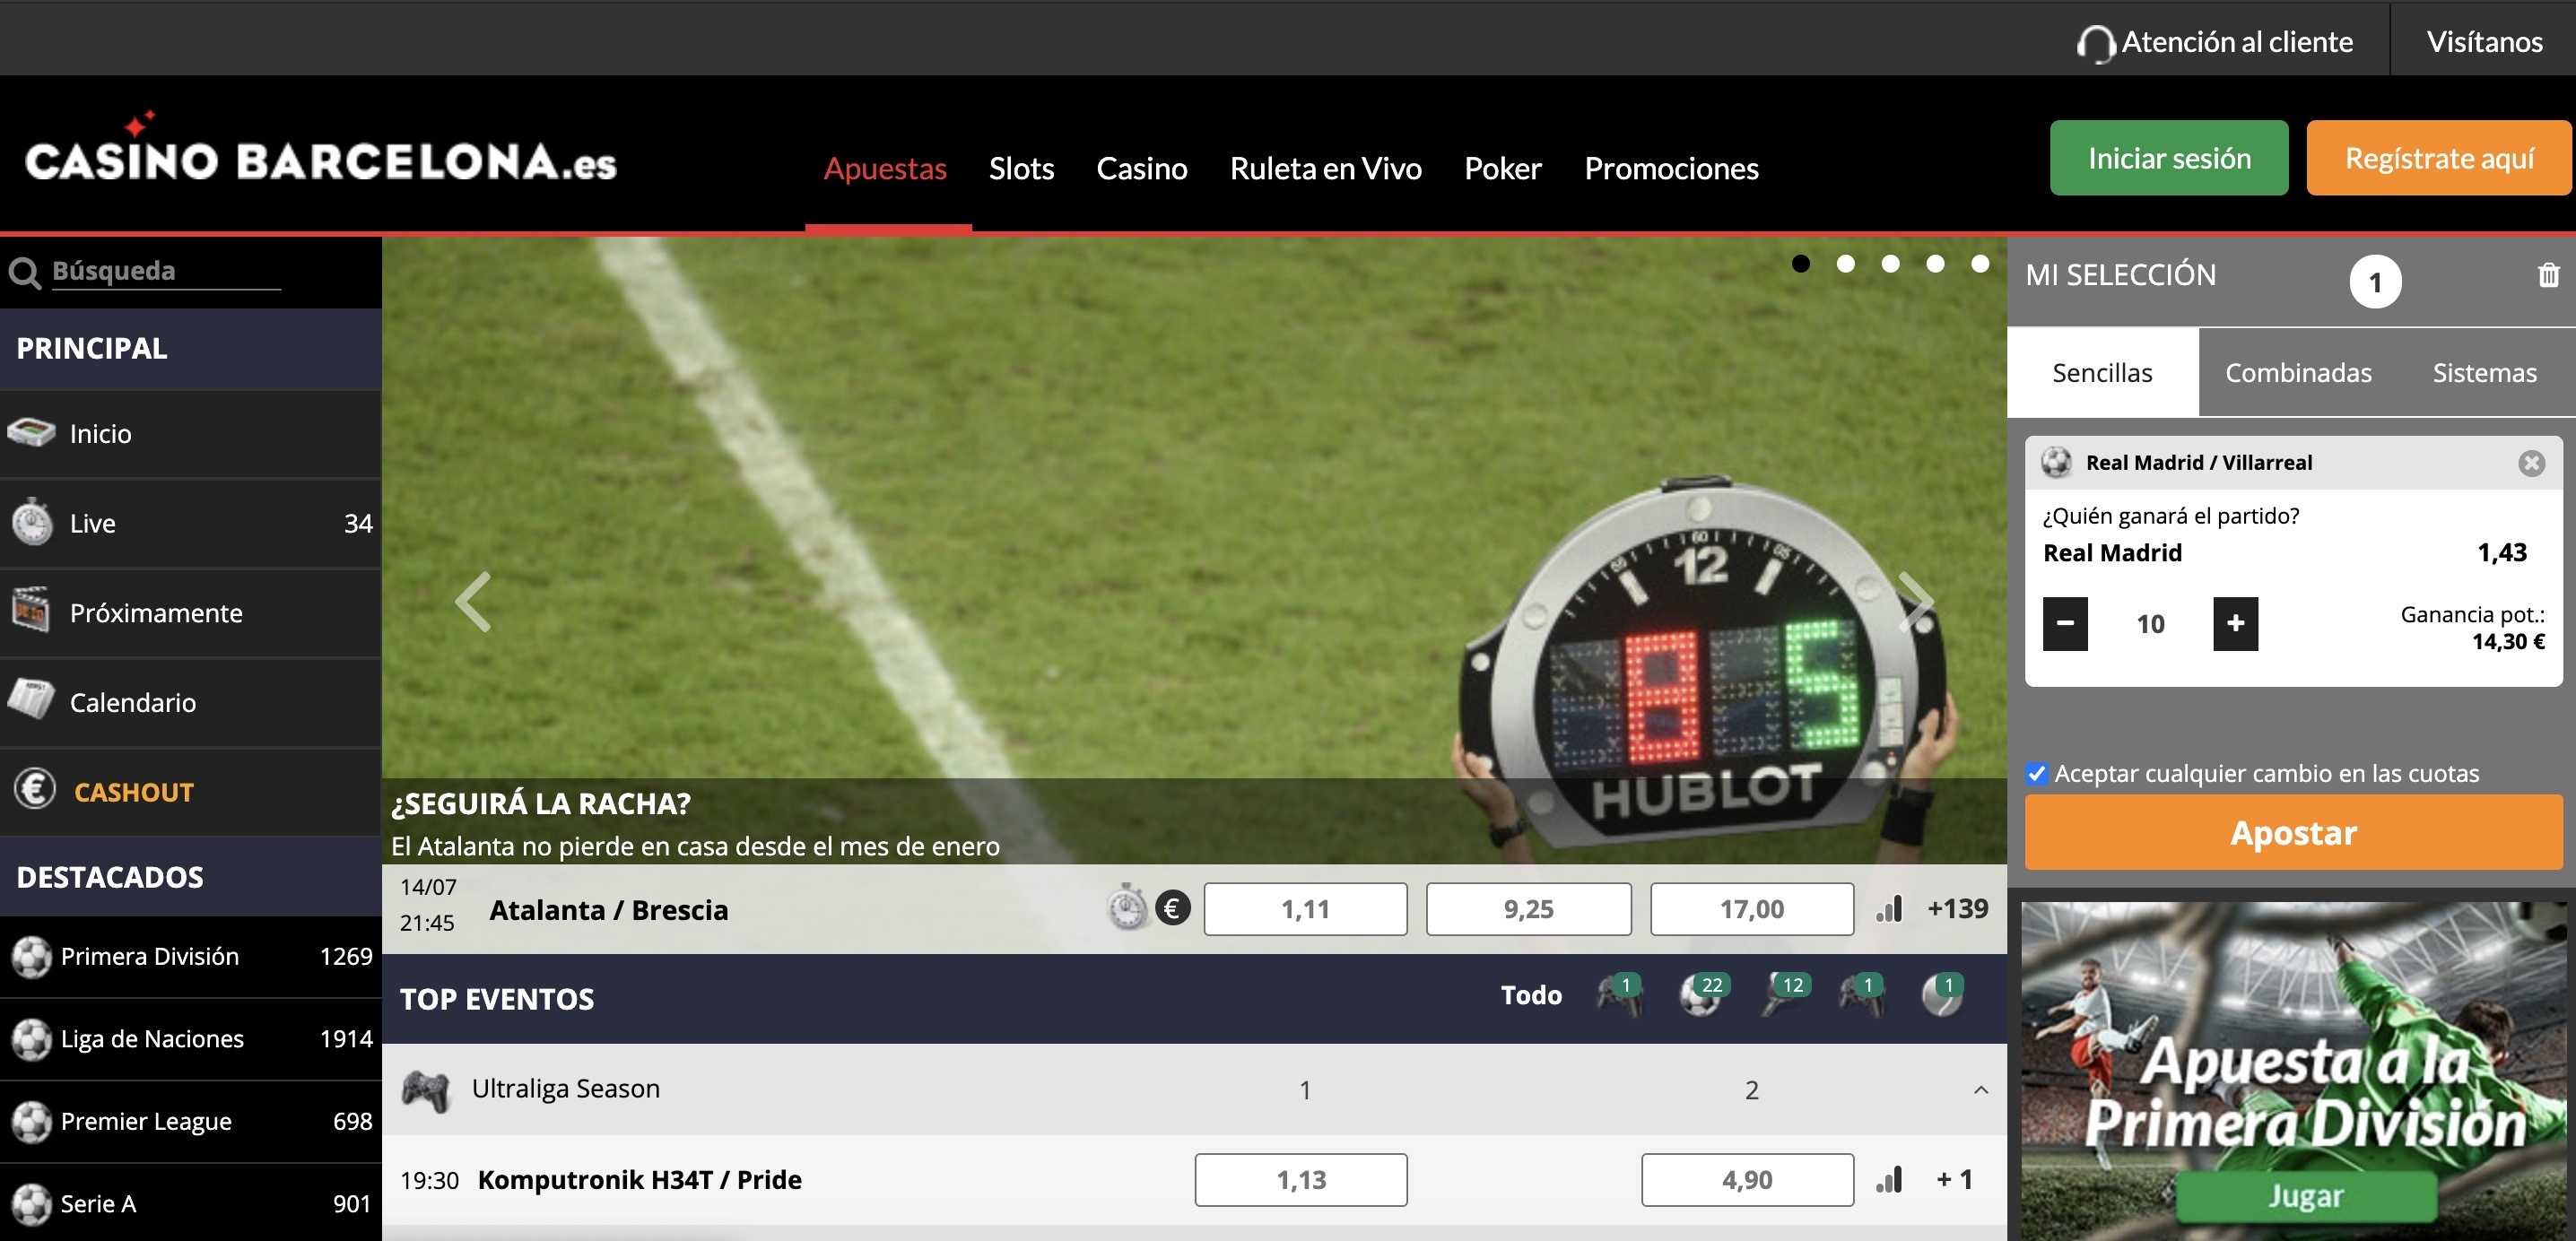Click the search magnifier icon

tap(24, 272)
